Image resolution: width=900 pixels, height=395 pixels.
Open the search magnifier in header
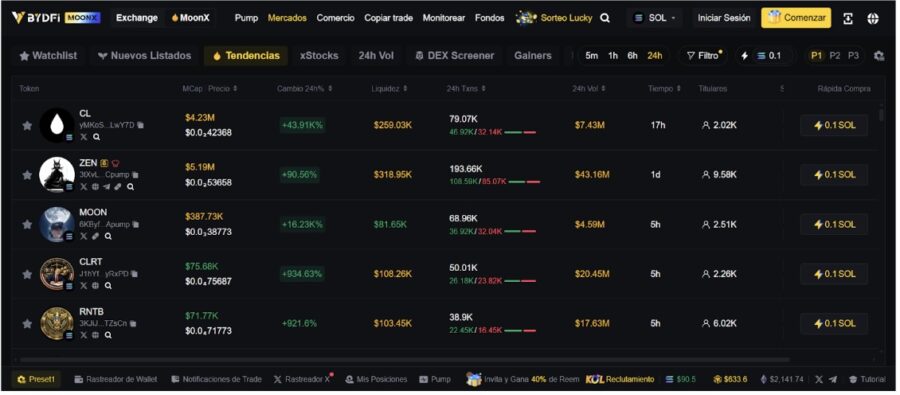click(604, 18)
